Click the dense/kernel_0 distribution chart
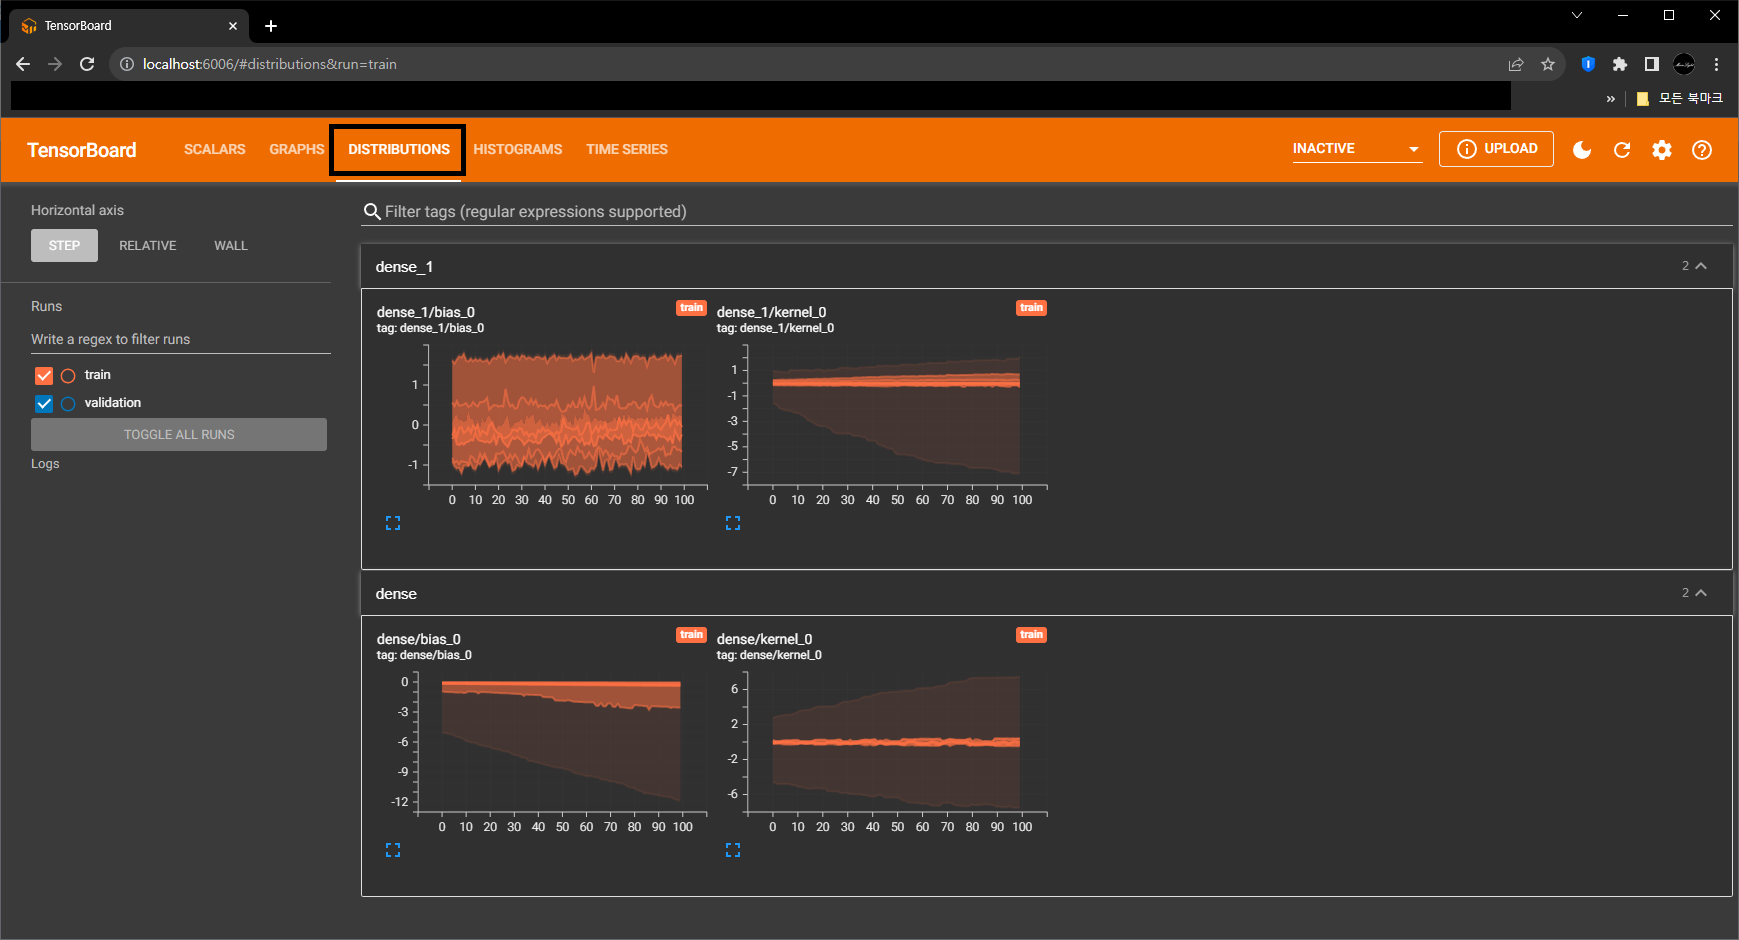 (x=895, y=743)
